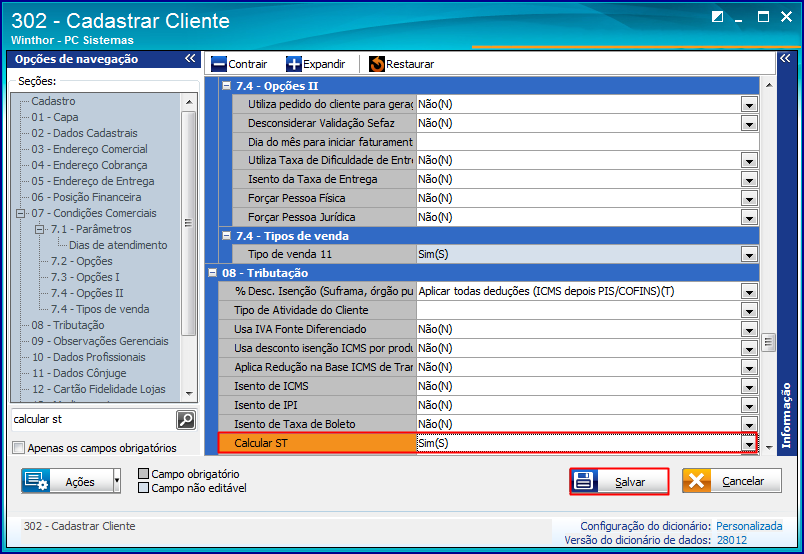Collapse the 7.1 - Parâmetros tree node
Viewport: 804px width, 554px height.
40,229
